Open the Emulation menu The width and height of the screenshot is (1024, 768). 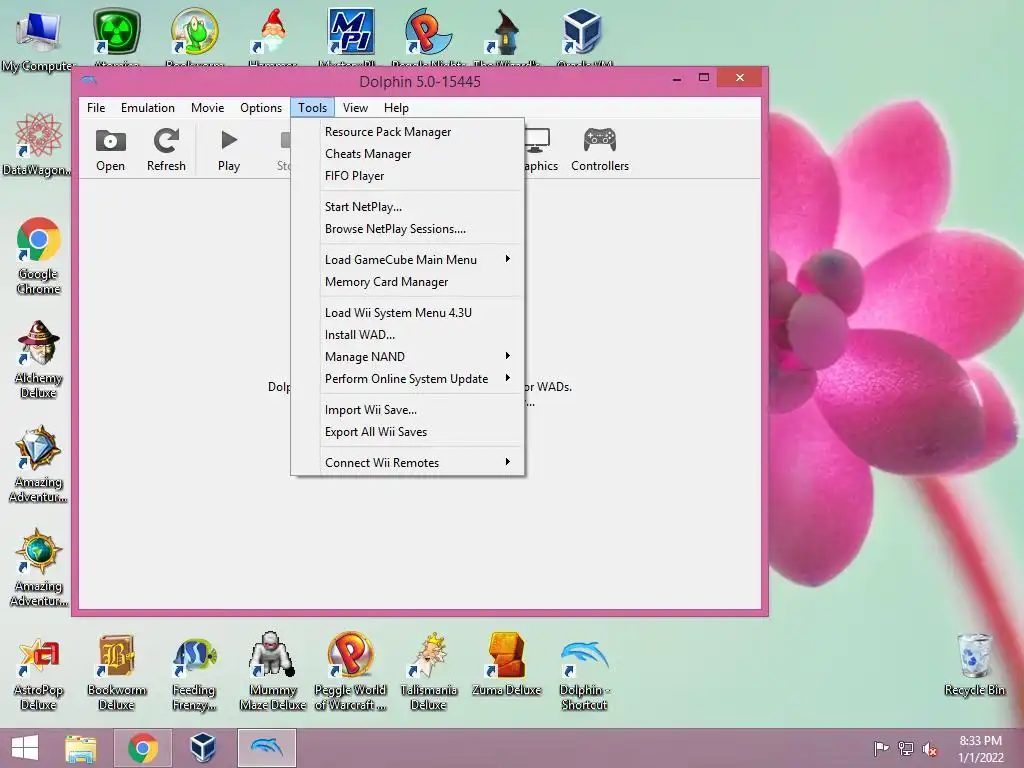pyautogui.click(x=148, y=108)
